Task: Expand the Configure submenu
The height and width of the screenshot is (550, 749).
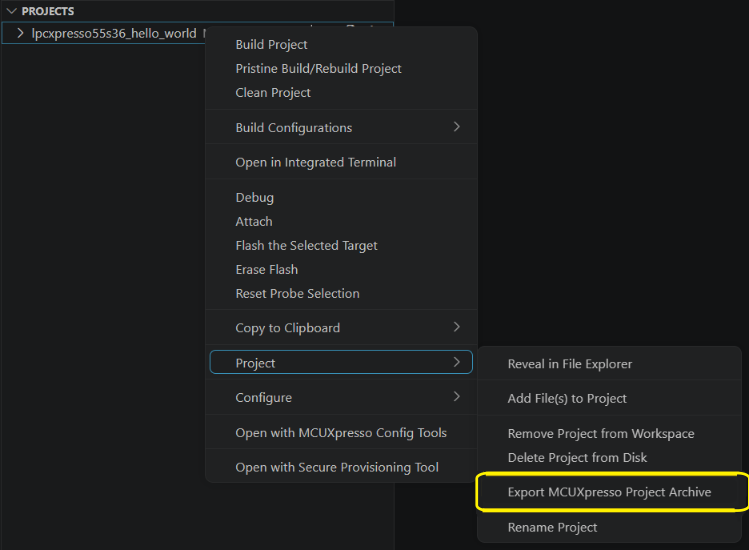Action: (341, 397)
